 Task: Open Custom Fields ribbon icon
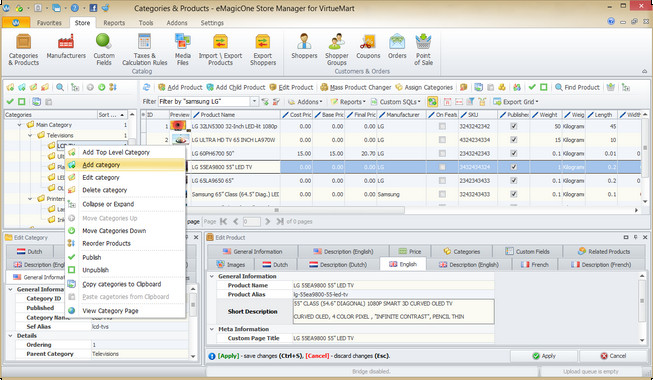coord(104,49)
